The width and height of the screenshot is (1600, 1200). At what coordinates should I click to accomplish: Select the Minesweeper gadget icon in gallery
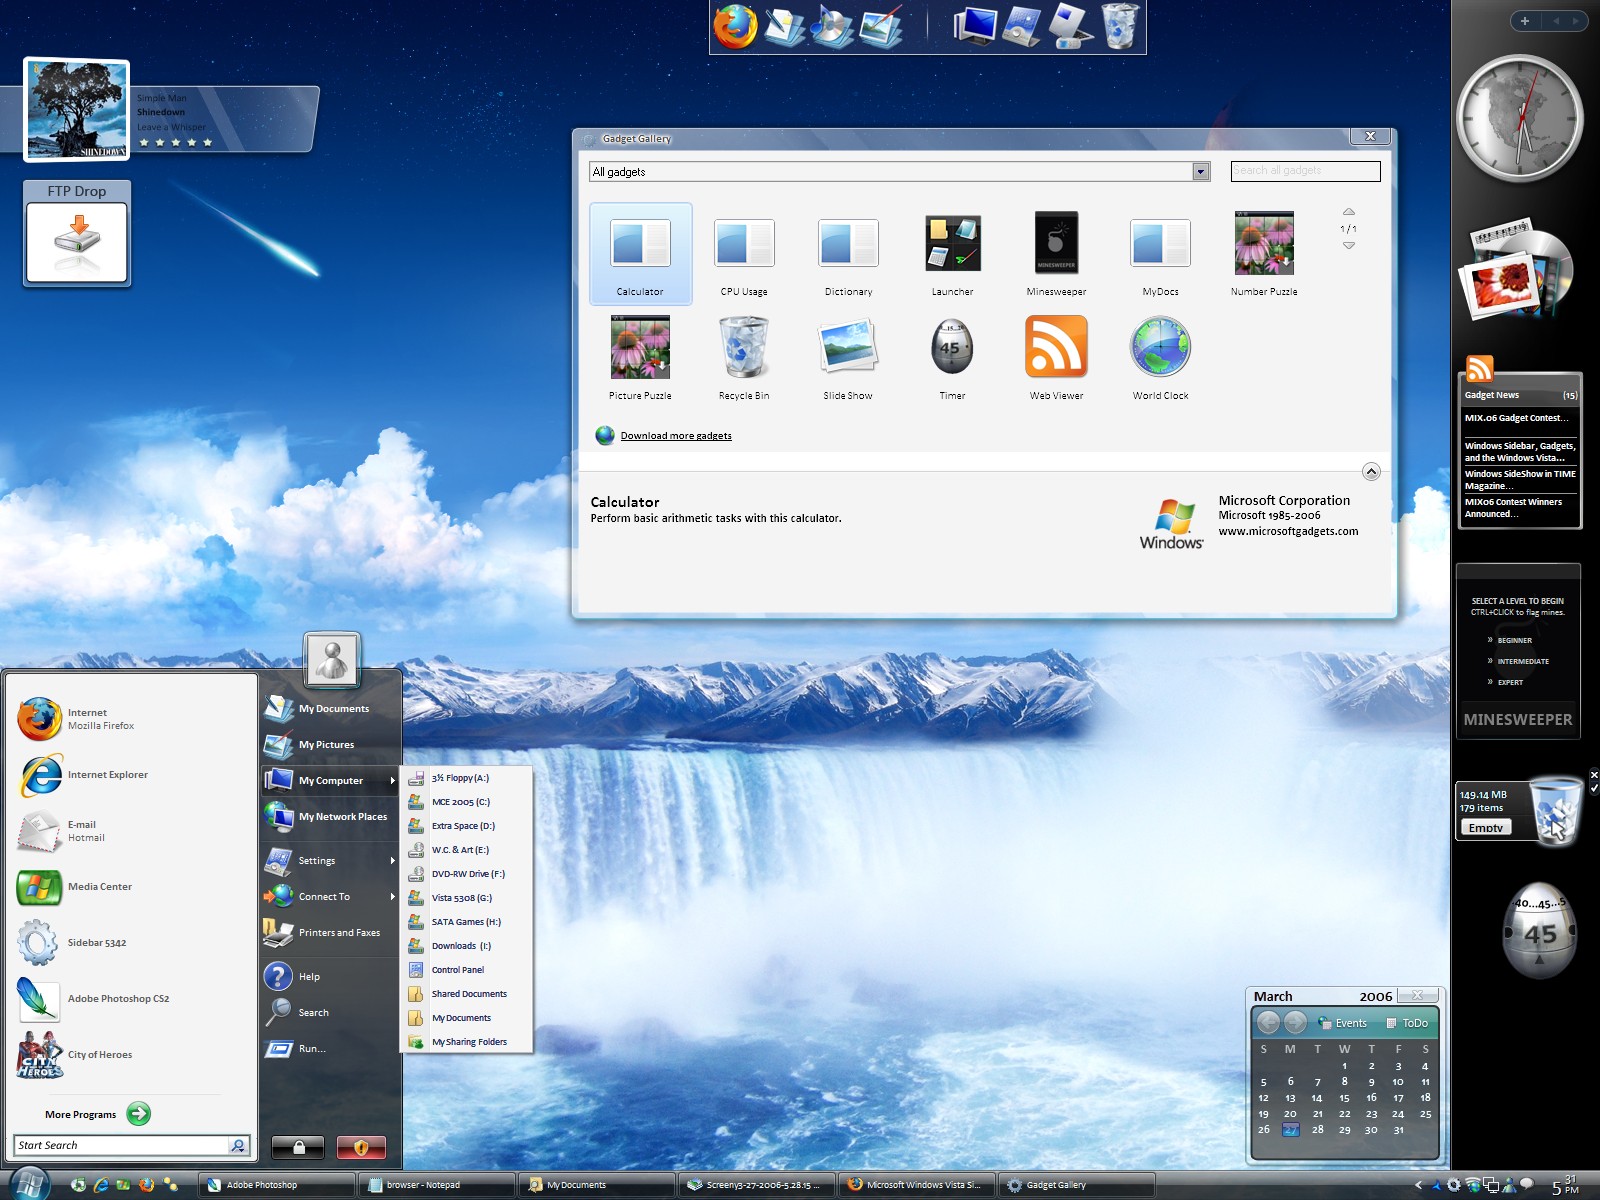click(x=1056, y=243)
